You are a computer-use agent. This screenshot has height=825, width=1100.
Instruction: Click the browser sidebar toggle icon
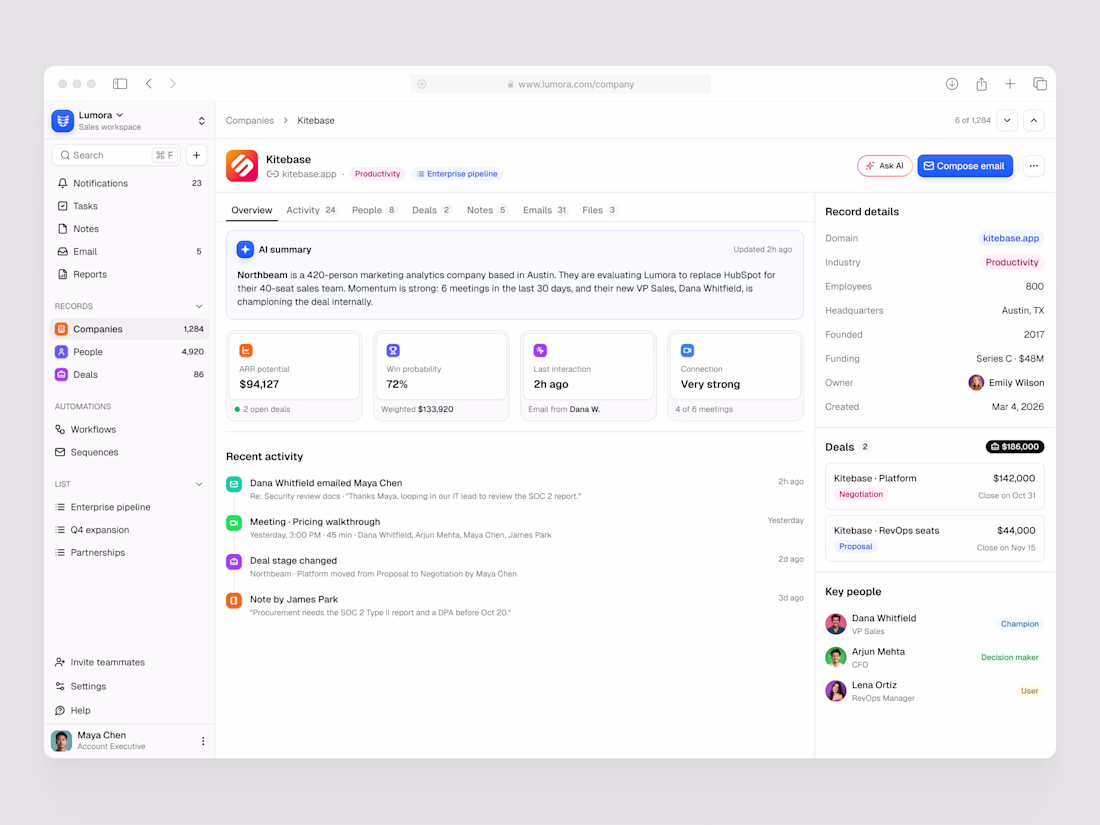(120, 83)
